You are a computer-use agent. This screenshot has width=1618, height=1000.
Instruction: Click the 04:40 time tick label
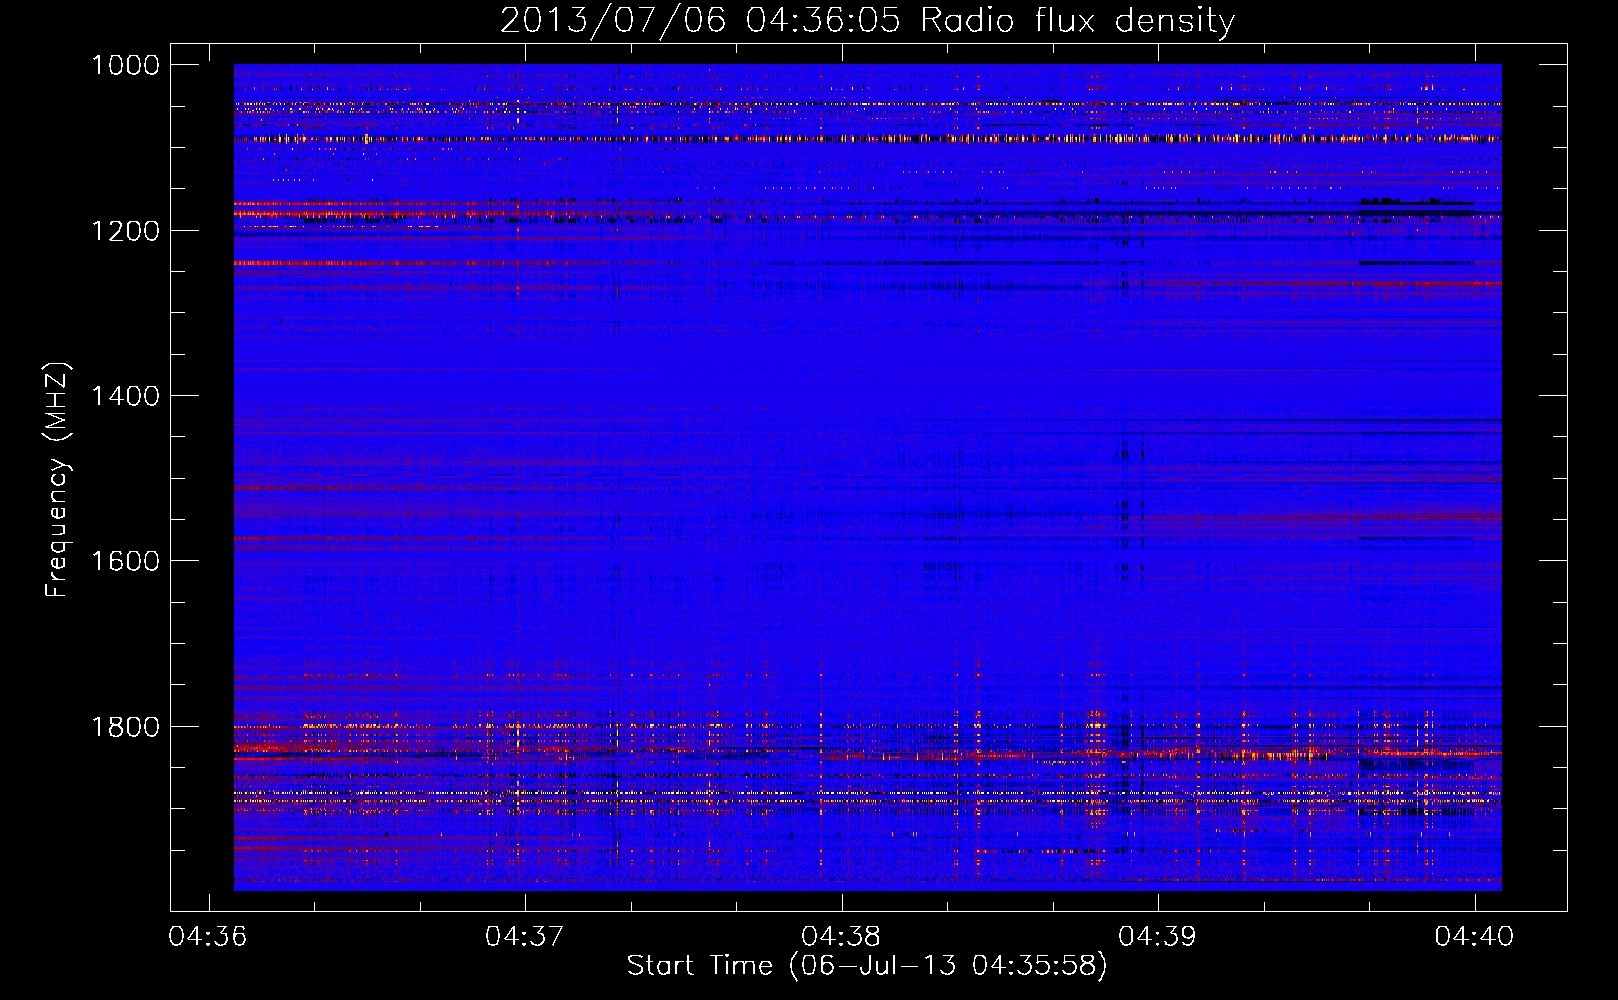pos(1474,937)
